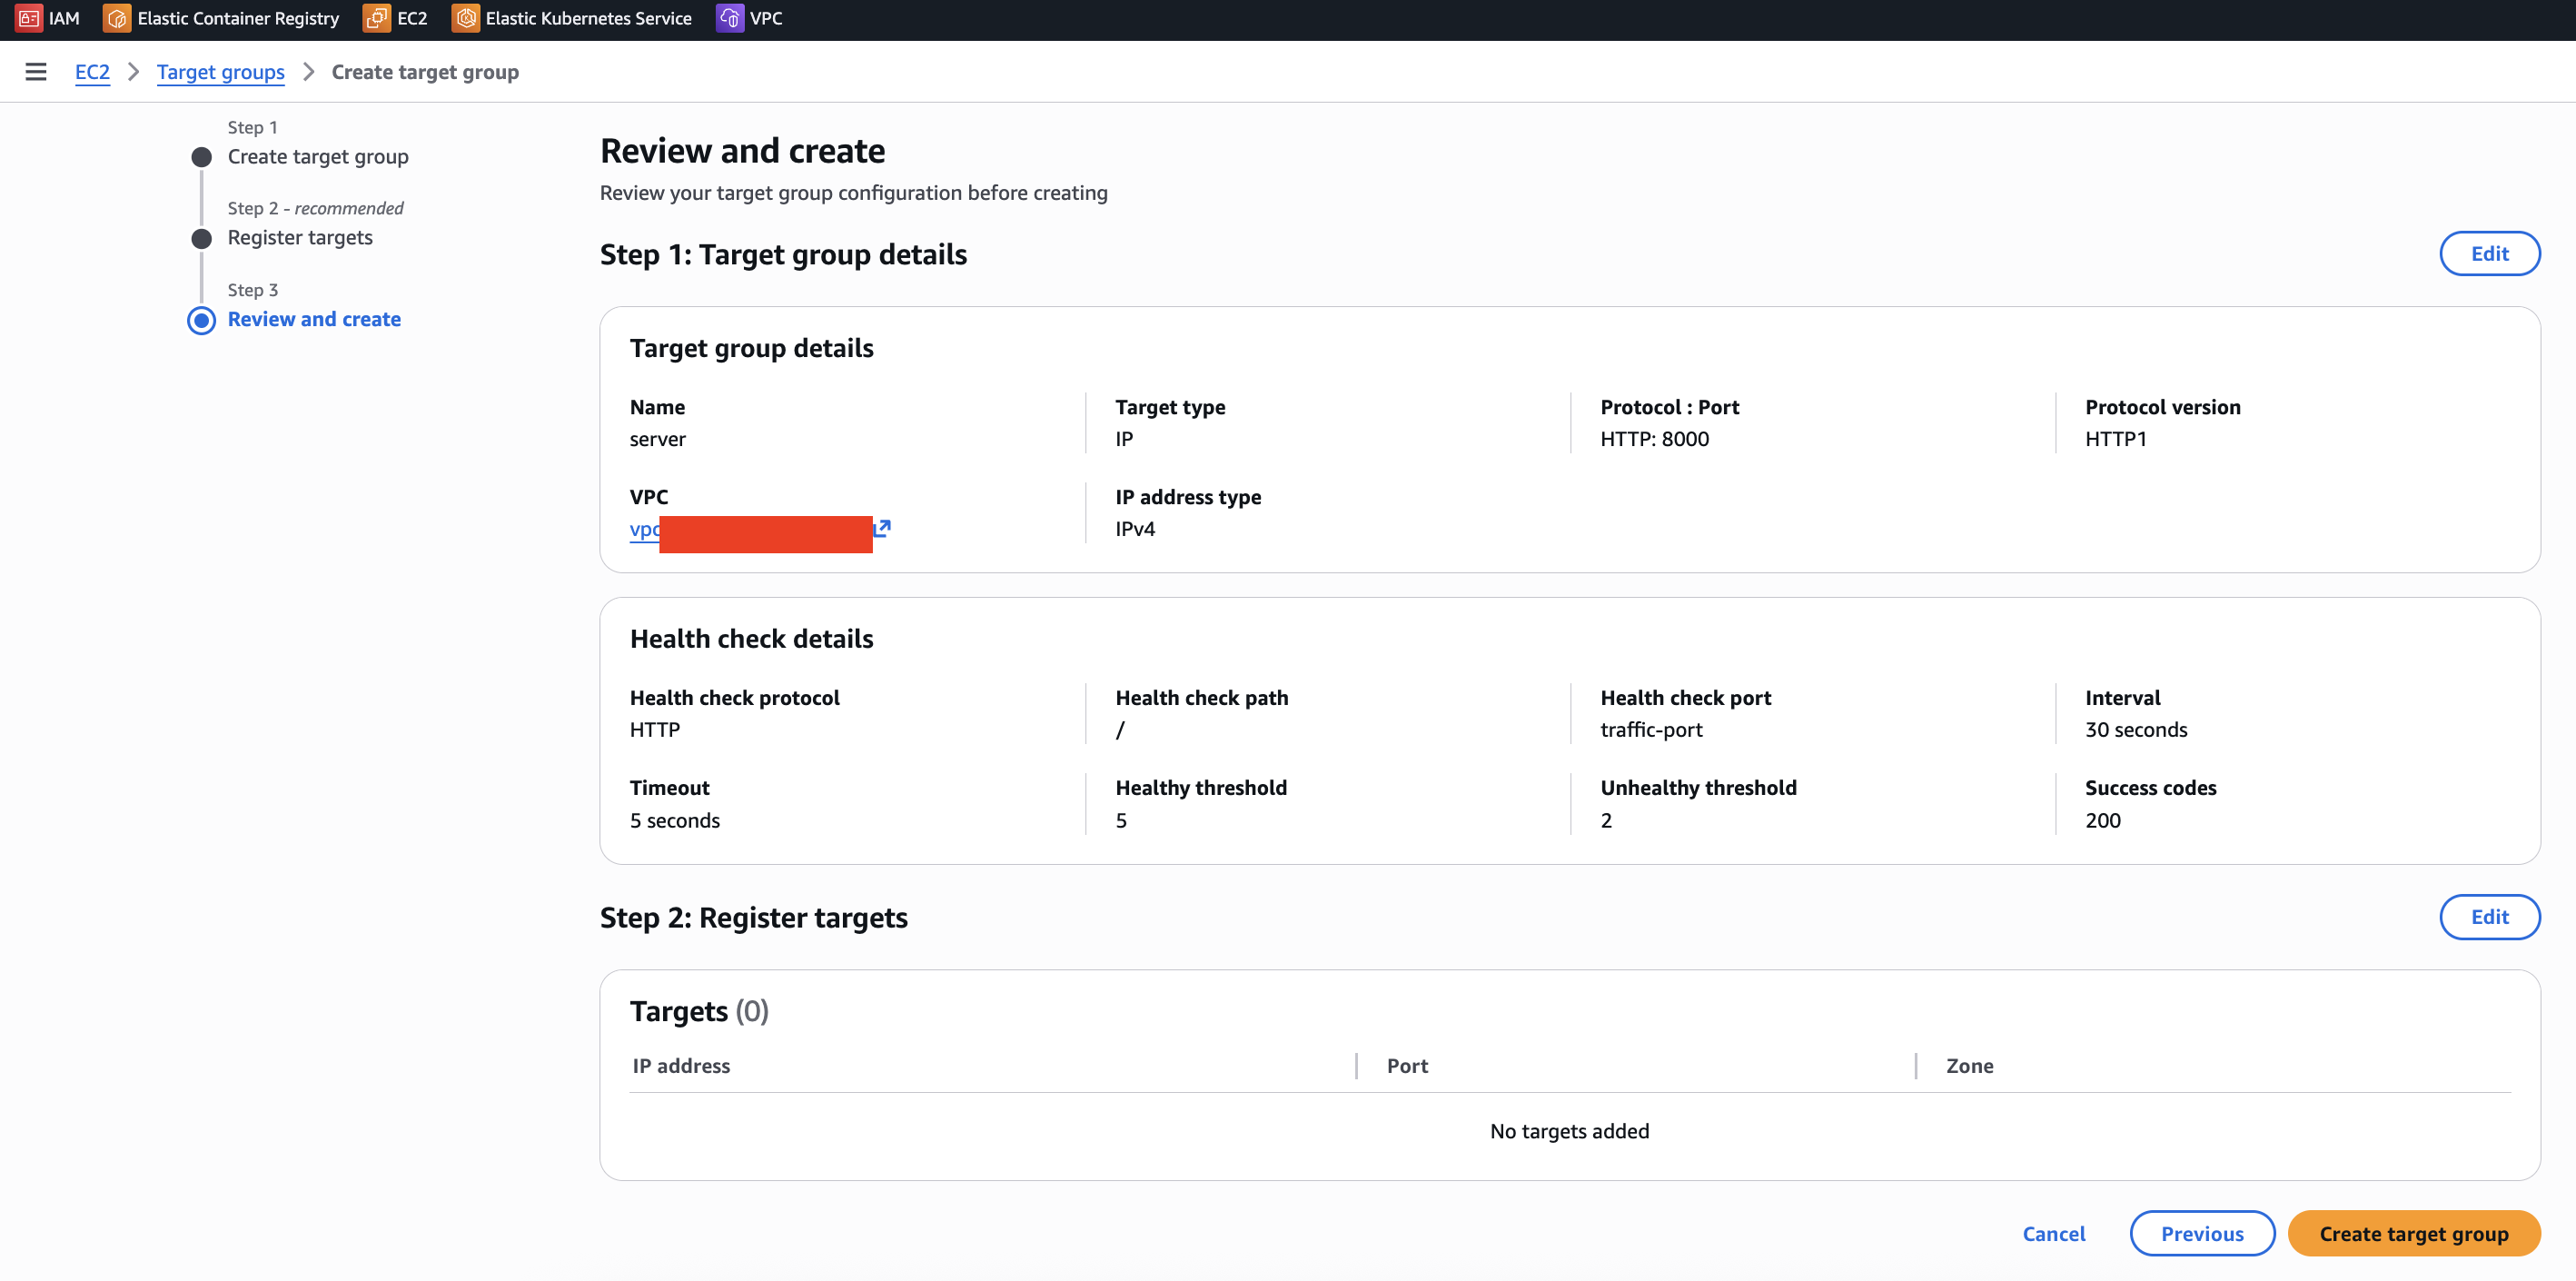Edit Step 2 register targets
This screenshot has width=2576, height=1281.
(x=2488, y=917)
